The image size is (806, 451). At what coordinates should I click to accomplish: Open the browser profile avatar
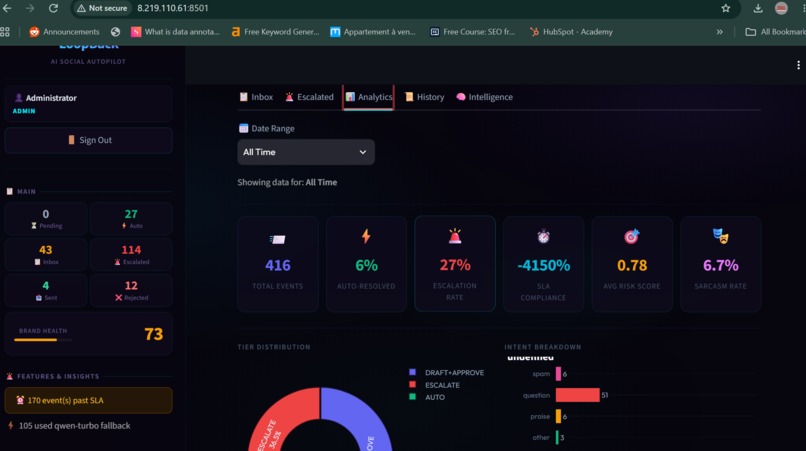tap(781, 8)
